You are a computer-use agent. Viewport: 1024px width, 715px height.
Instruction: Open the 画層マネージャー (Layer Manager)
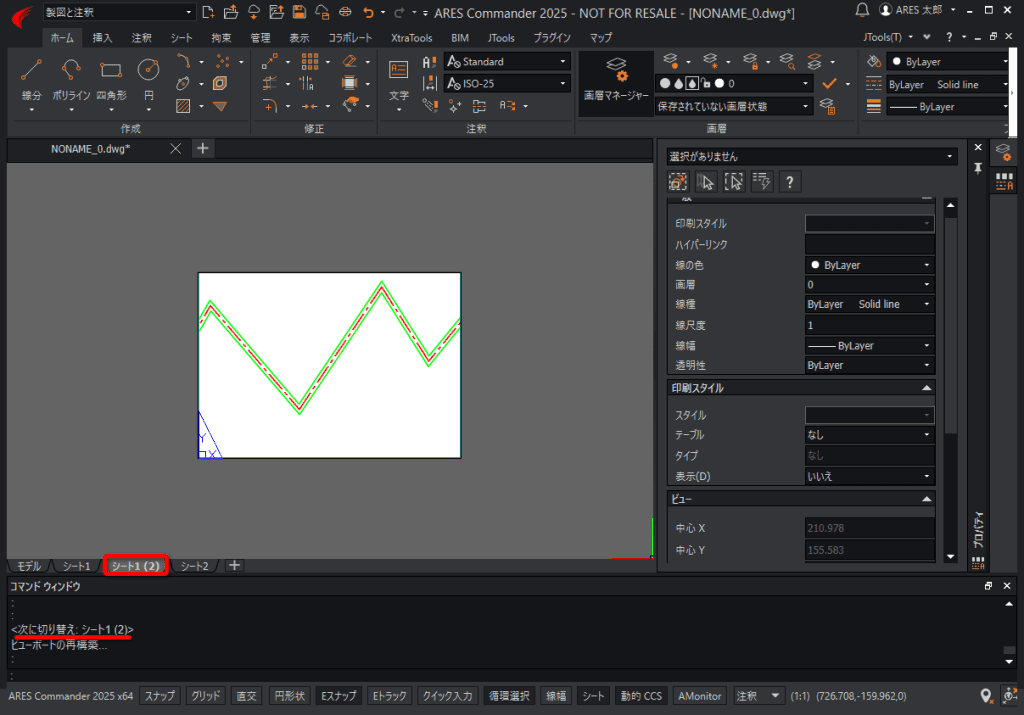coord(617,80)
